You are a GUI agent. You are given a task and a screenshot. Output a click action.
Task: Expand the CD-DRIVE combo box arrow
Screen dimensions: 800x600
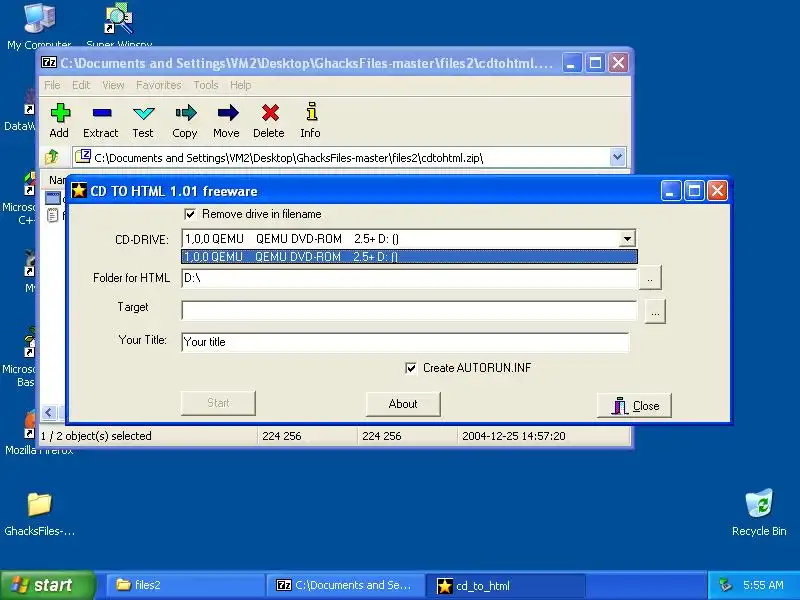point(627,239)
